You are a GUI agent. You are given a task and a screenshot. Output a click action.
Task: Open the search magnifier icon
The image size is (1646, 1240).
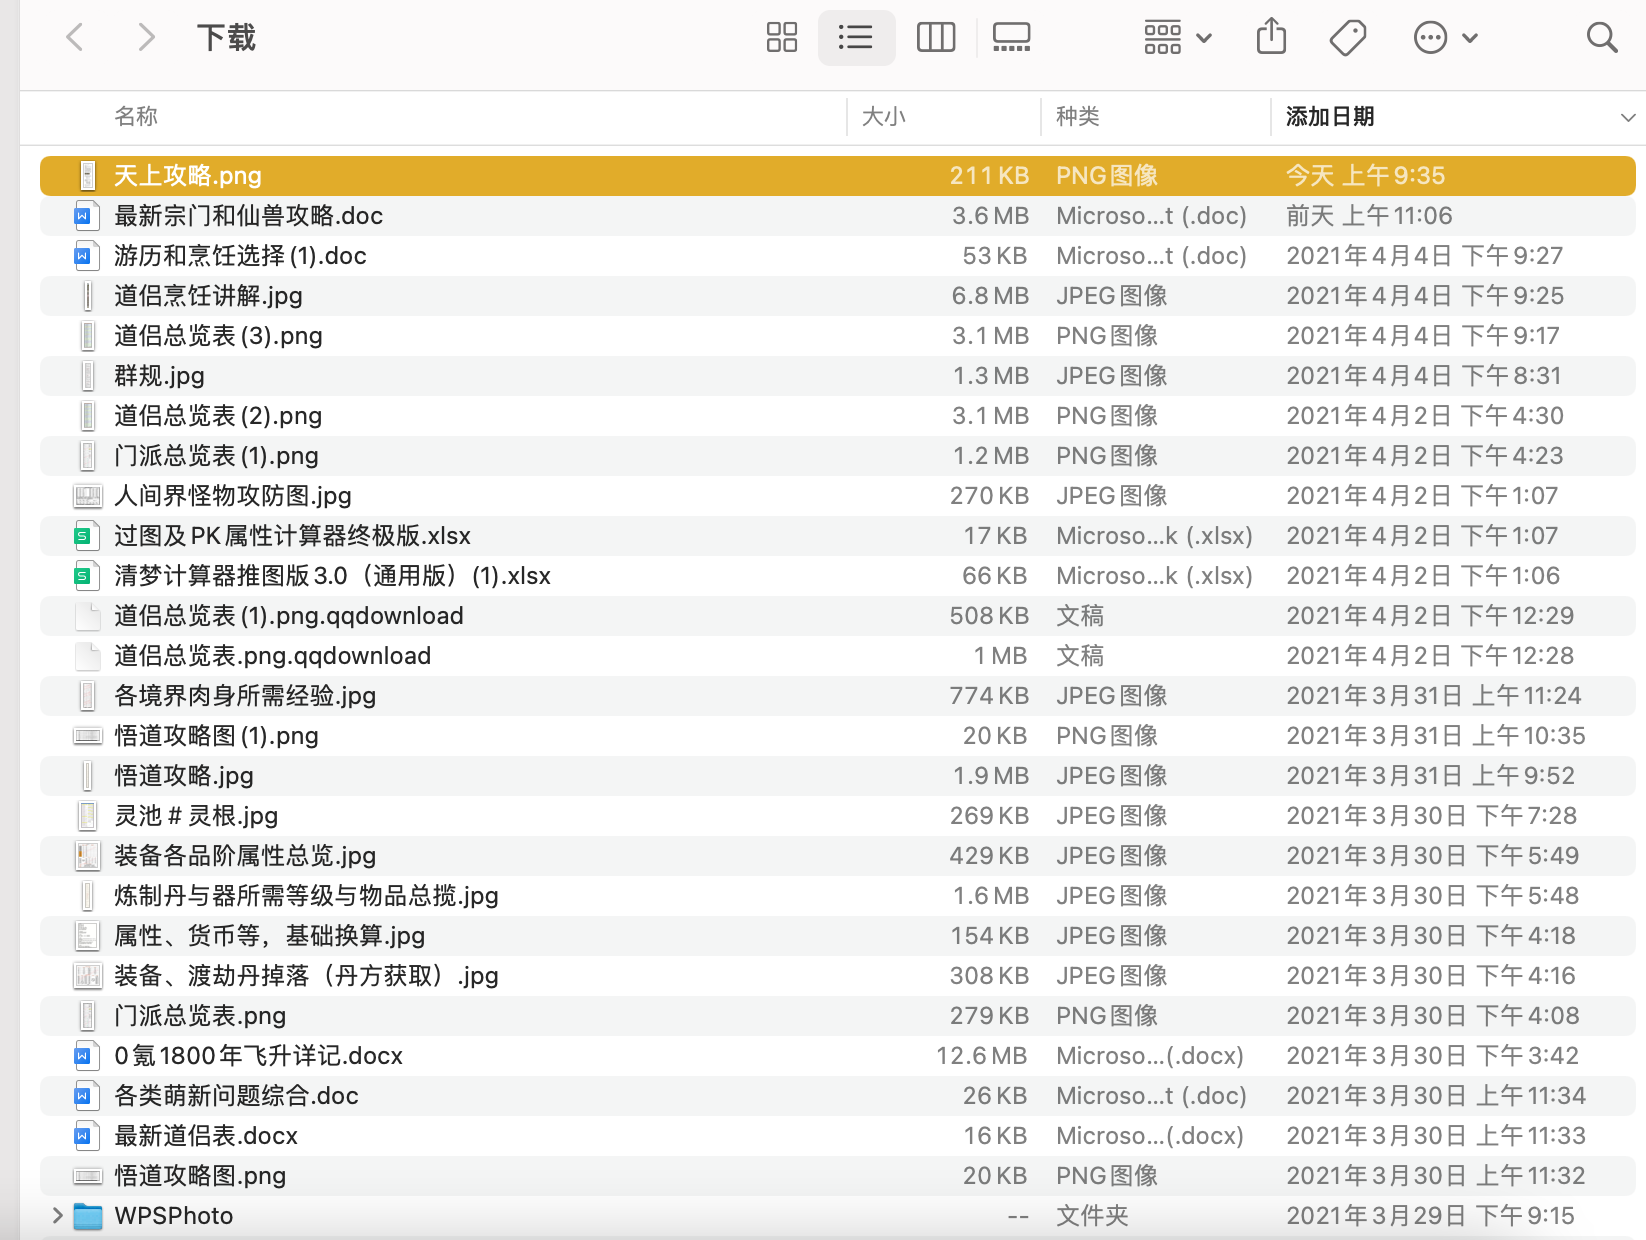pyautogui.click(x=1602, y=38)
